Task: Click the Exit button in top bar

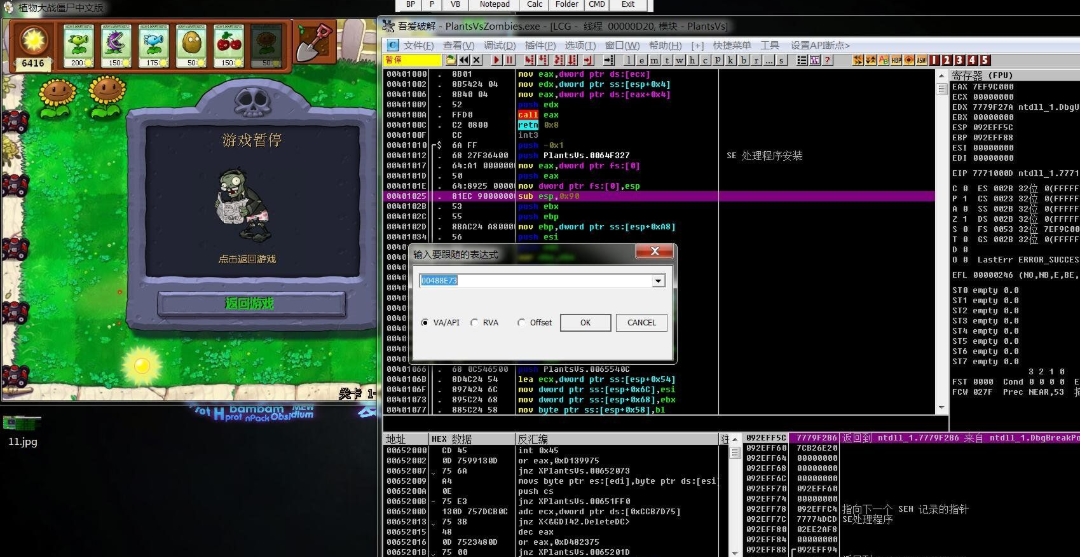Action: 628,4
